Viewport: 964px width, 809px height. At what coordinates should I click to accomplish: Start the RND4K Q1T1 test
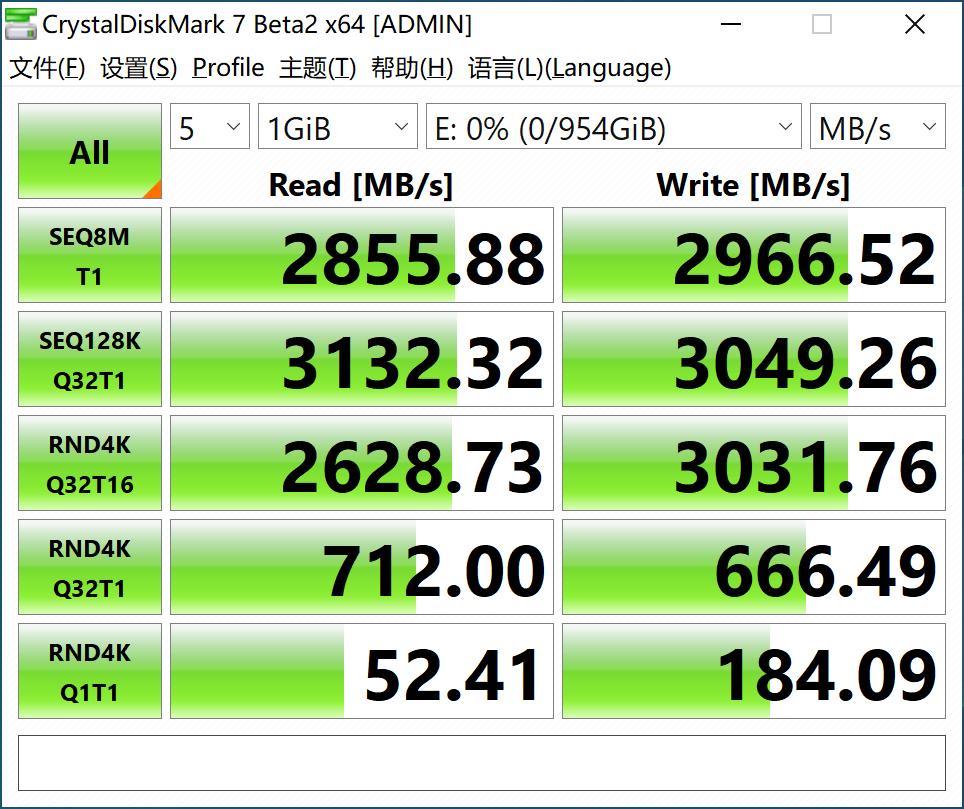pyautogui.click(x=90, y=671)
